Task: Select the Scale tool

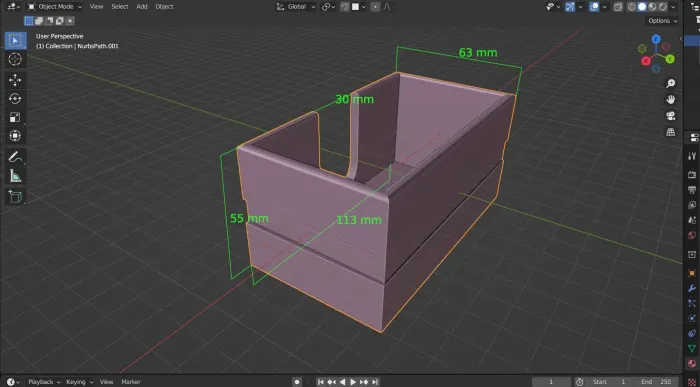Action: (x=15, y=117)
